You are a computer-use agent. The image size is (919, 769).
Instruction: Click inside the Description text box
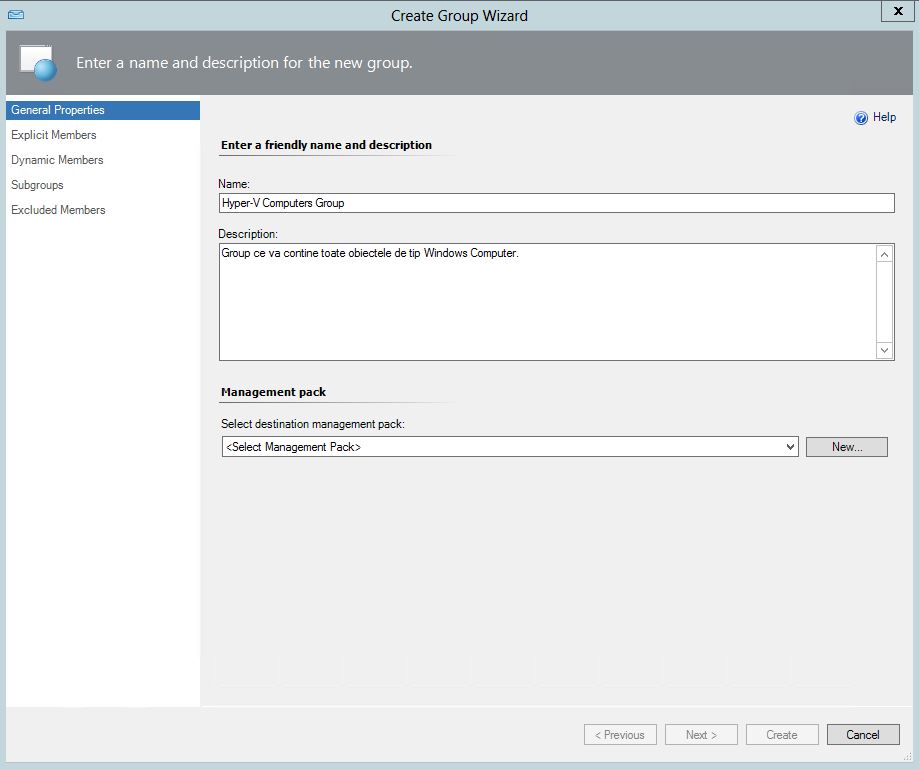[546, 301]
